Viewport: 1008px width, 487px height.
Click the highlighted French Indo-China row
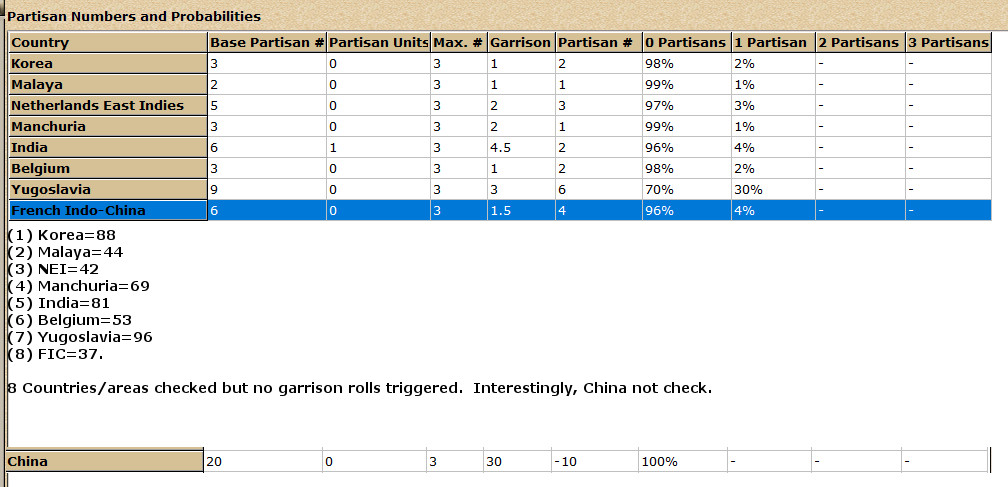coord(500,211)
